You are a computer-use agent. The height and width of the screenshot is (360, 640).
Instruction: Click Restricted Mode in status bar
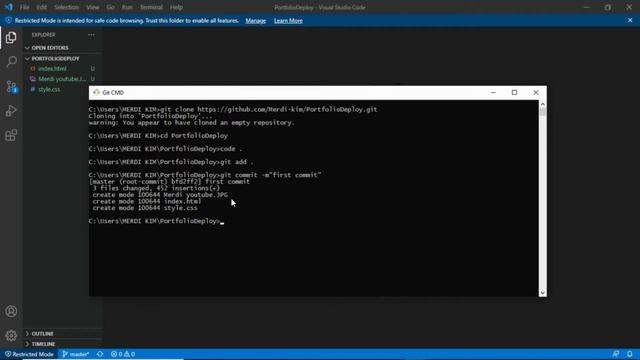(29, 354)
